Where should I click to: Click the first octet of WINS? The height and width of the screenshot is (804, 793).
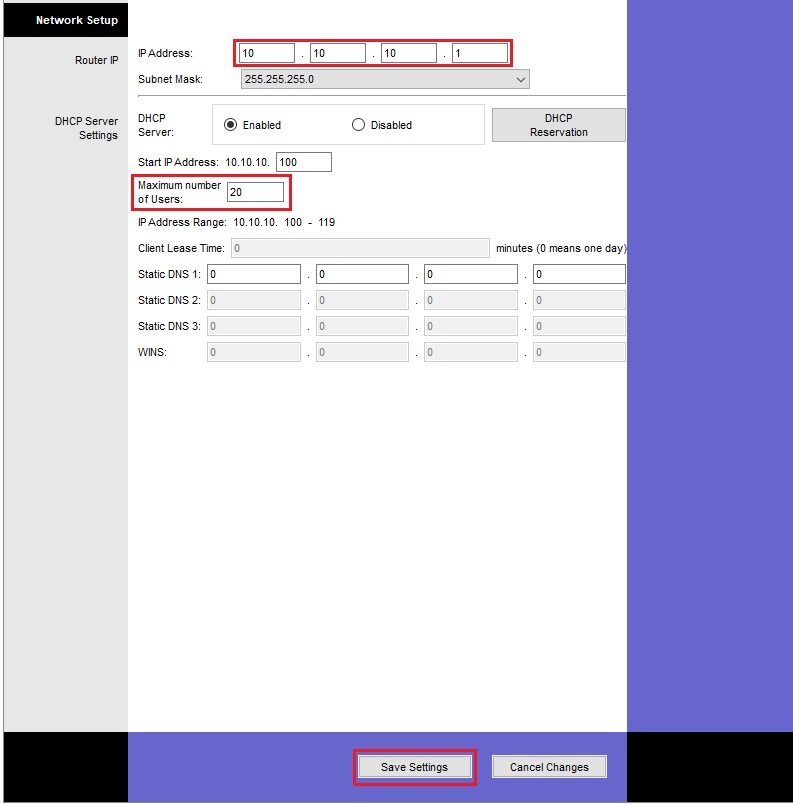pos(254,352)
